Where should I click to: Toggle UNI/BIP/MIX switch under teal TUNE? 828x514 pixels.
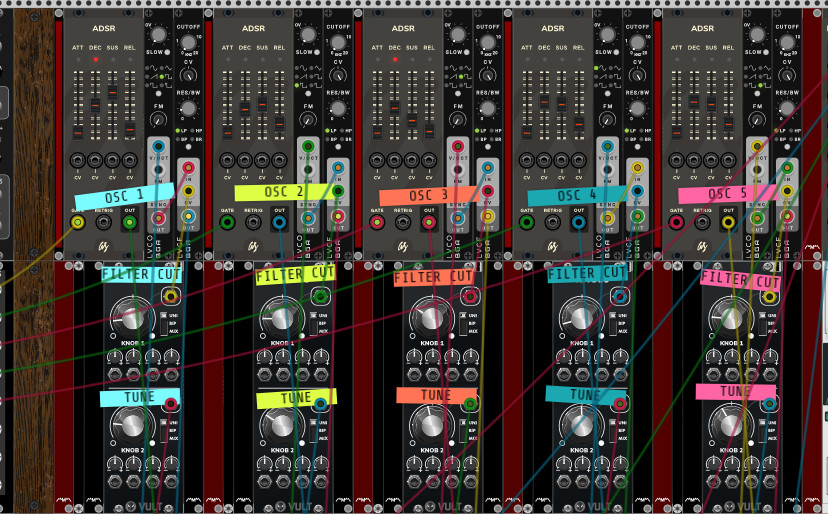(613, 430)
